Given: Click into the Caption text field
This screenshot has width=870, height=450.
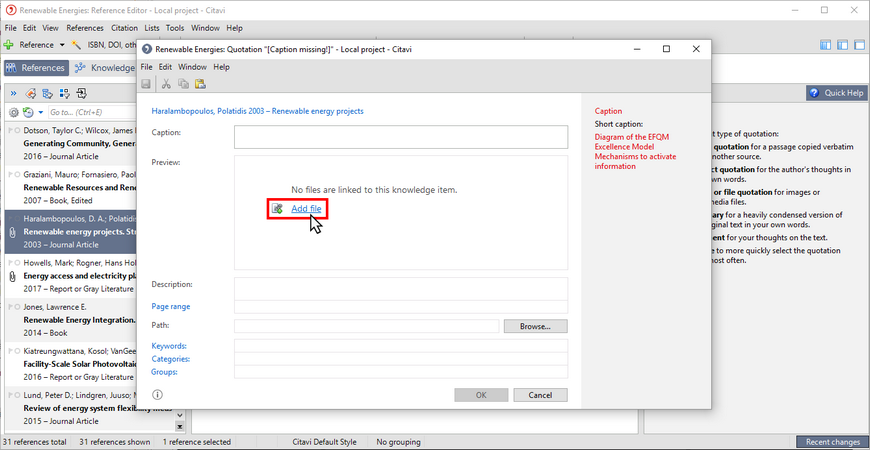Looking at the screenshot, I should coord(401,137).
